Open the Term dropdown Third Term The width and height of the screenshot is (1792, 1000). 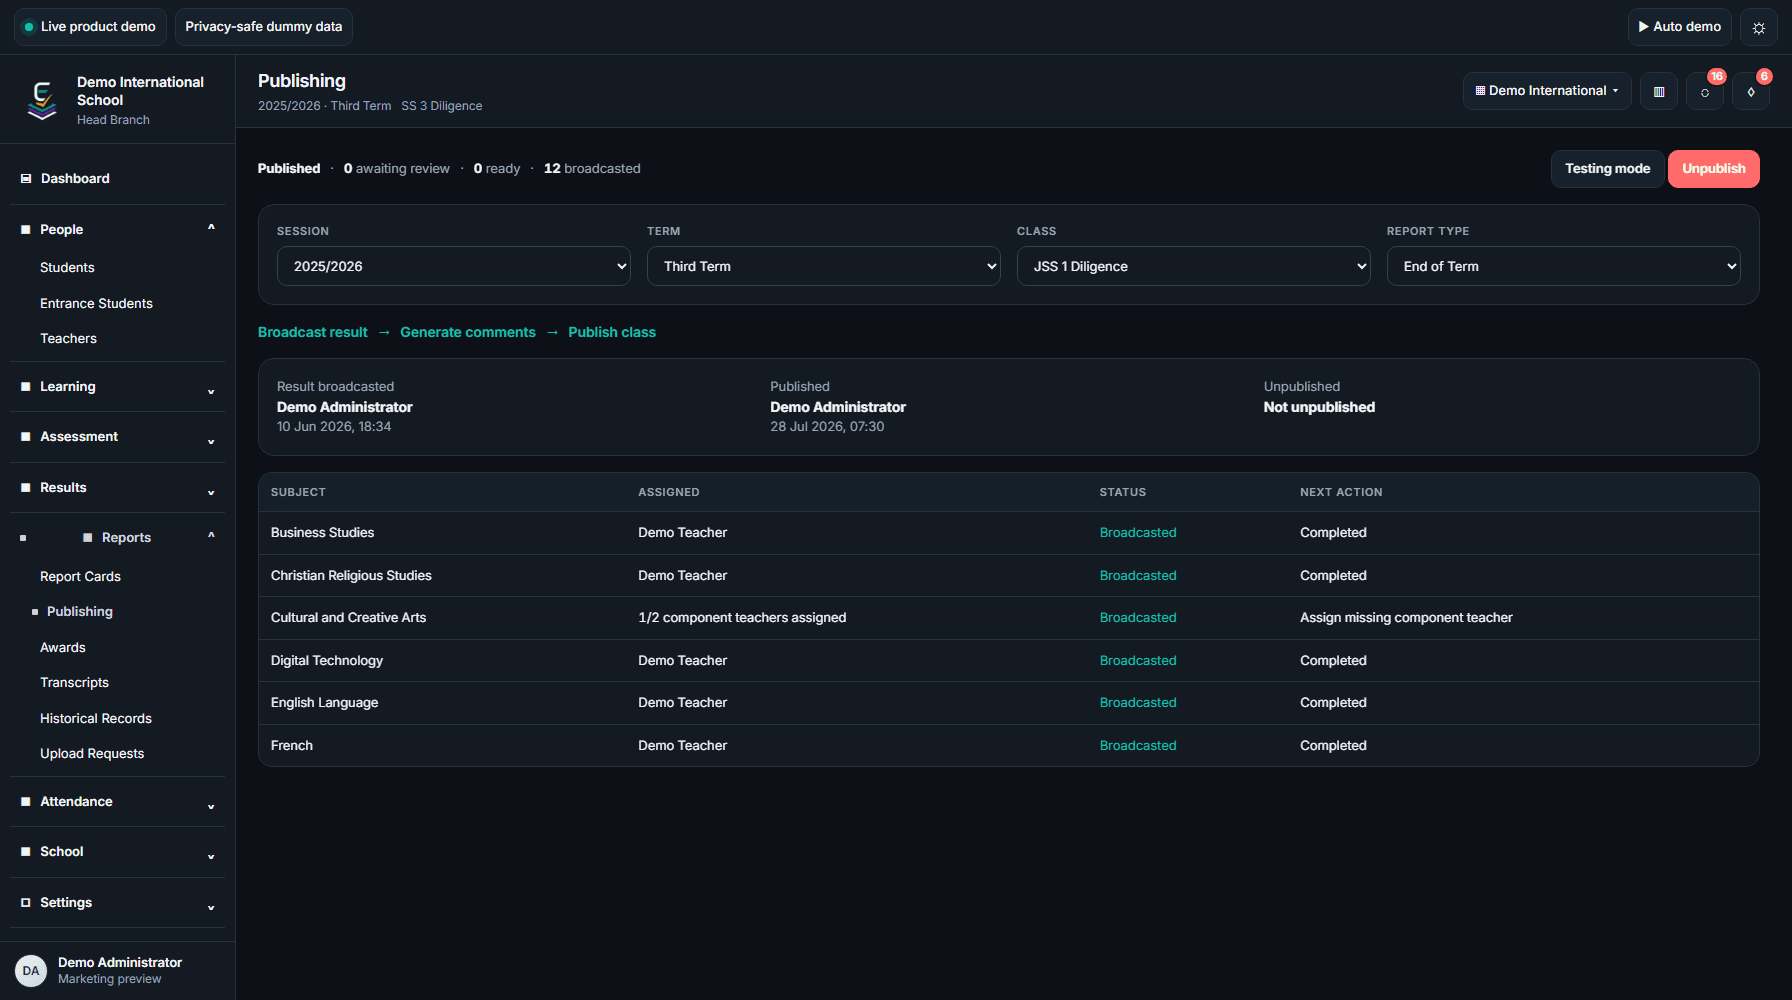(x=824, y=266)
